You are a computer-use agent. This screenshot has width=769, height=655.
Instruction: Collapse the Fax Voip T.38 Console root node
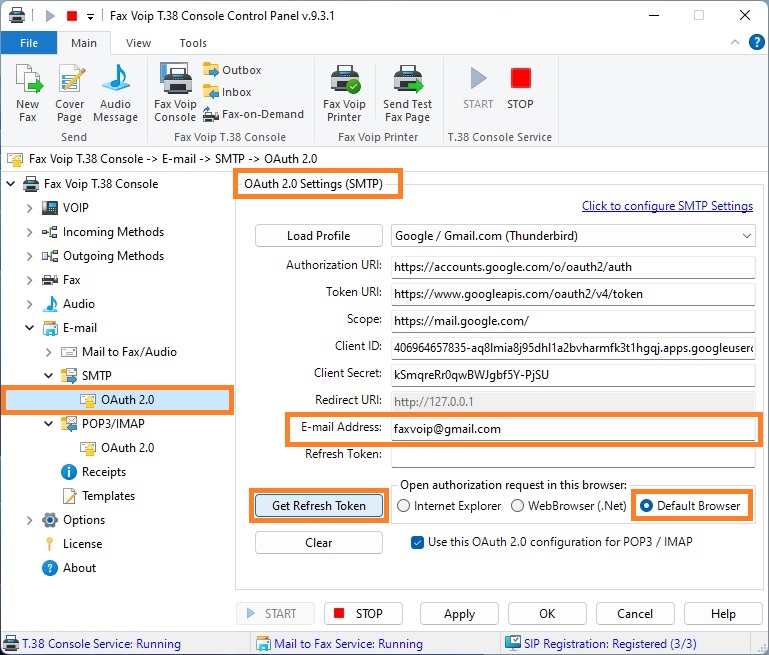(11, 184)
